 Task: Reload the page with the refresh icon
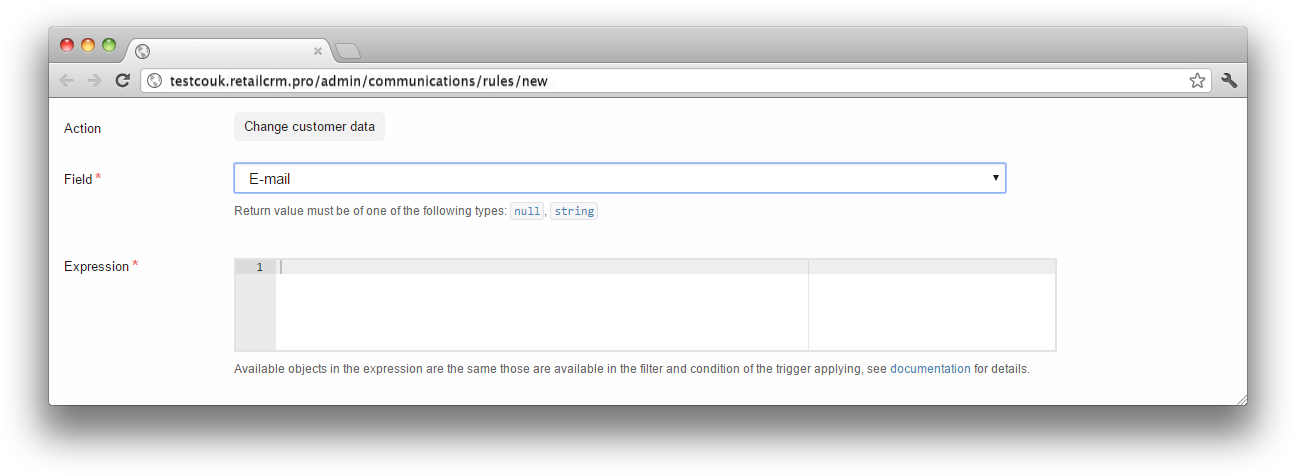(122, 81)
